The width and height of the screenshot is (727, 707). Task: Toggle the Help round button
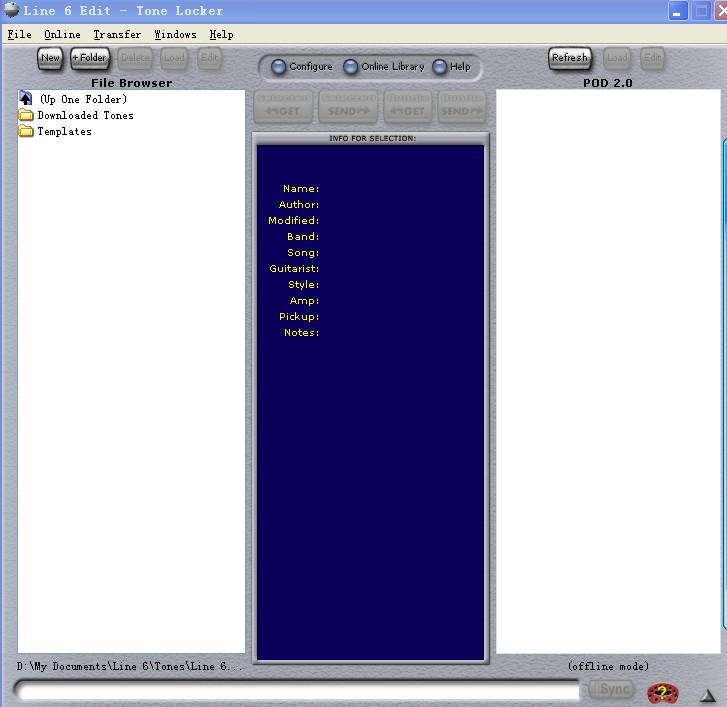[440, 67]
